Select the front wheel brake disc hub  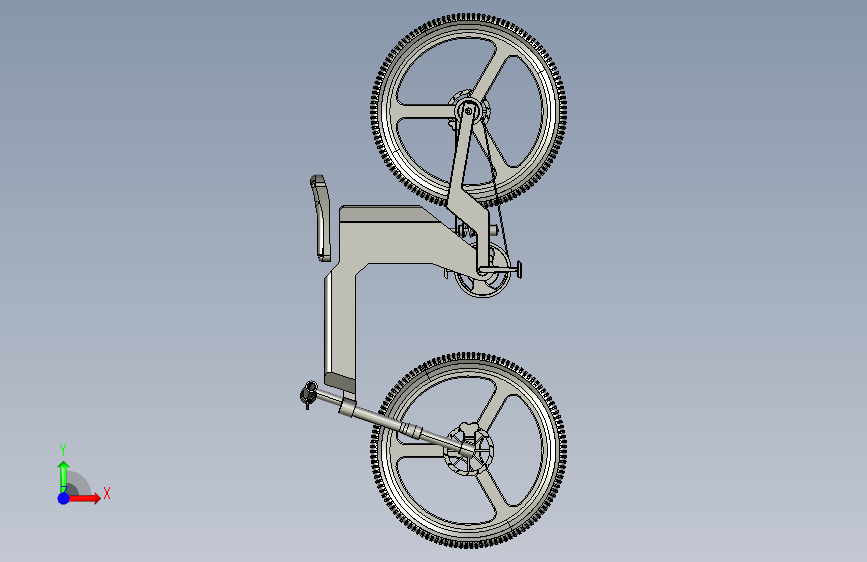coord(468,450)
